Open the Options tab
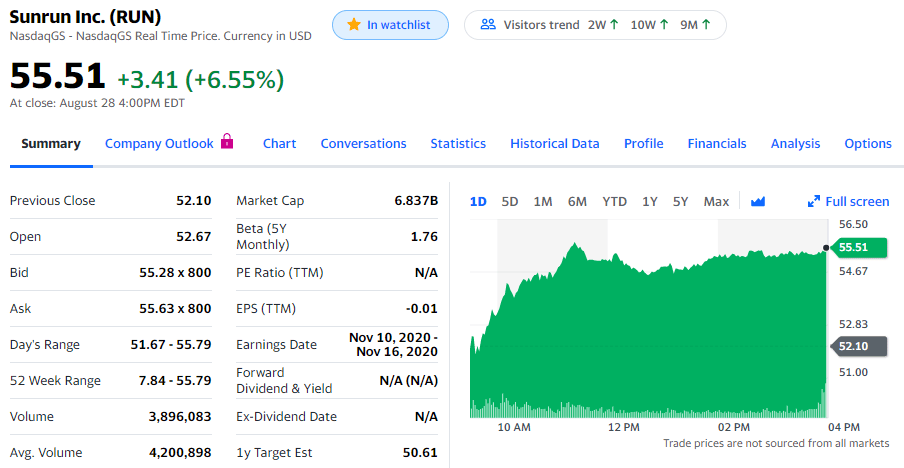Viewport: 904px width, 468px height. (x=867, y=143)
